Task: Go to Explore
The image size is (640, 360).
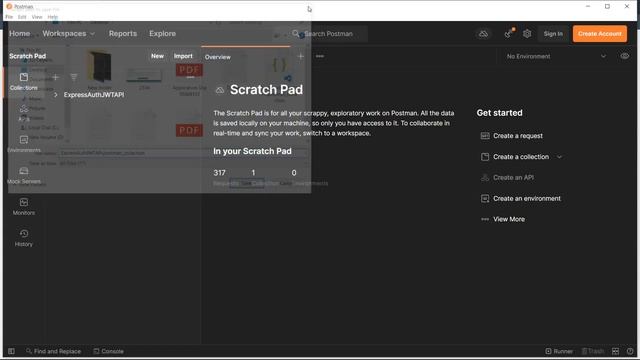Action: pyautogui.click(x=162, y=33)
